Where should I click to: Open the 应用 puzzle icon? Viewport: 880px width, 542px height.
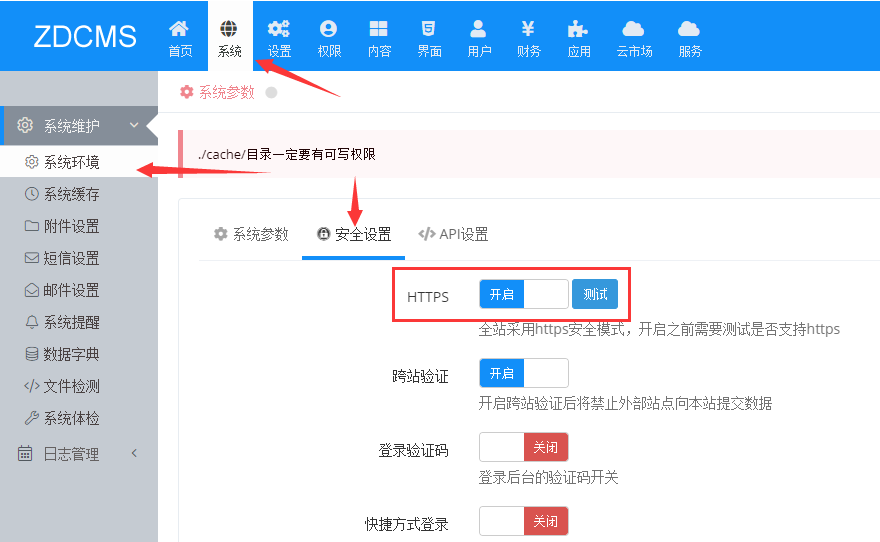tap(578, 28)
